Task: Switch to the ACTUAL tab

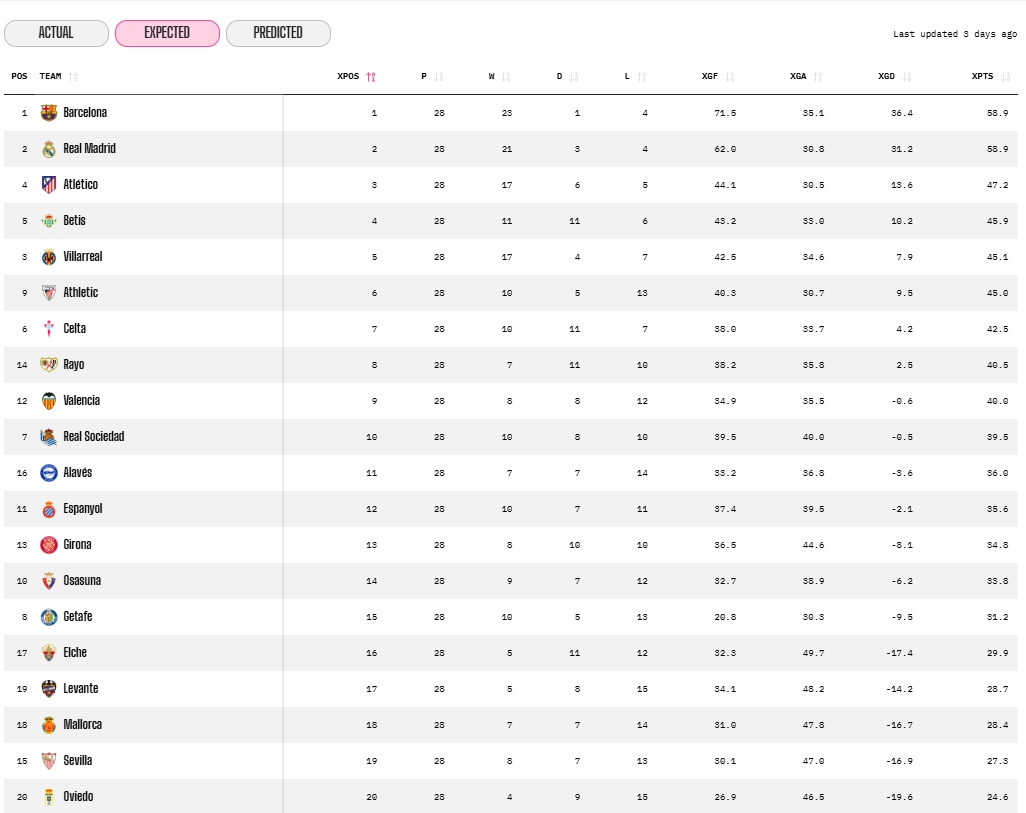Action: click(x=56, y=33)
